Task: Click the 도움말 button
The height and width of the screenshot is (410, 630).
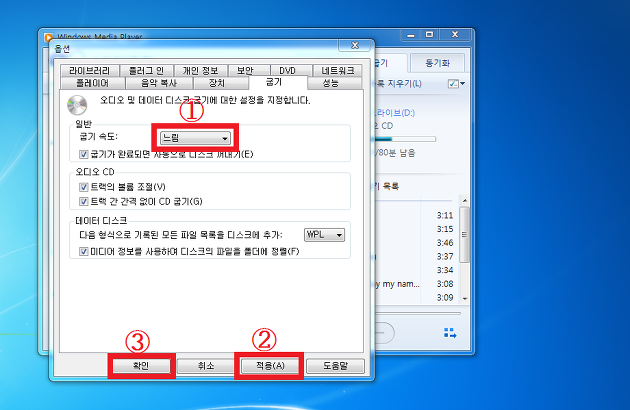Action: 335,366
